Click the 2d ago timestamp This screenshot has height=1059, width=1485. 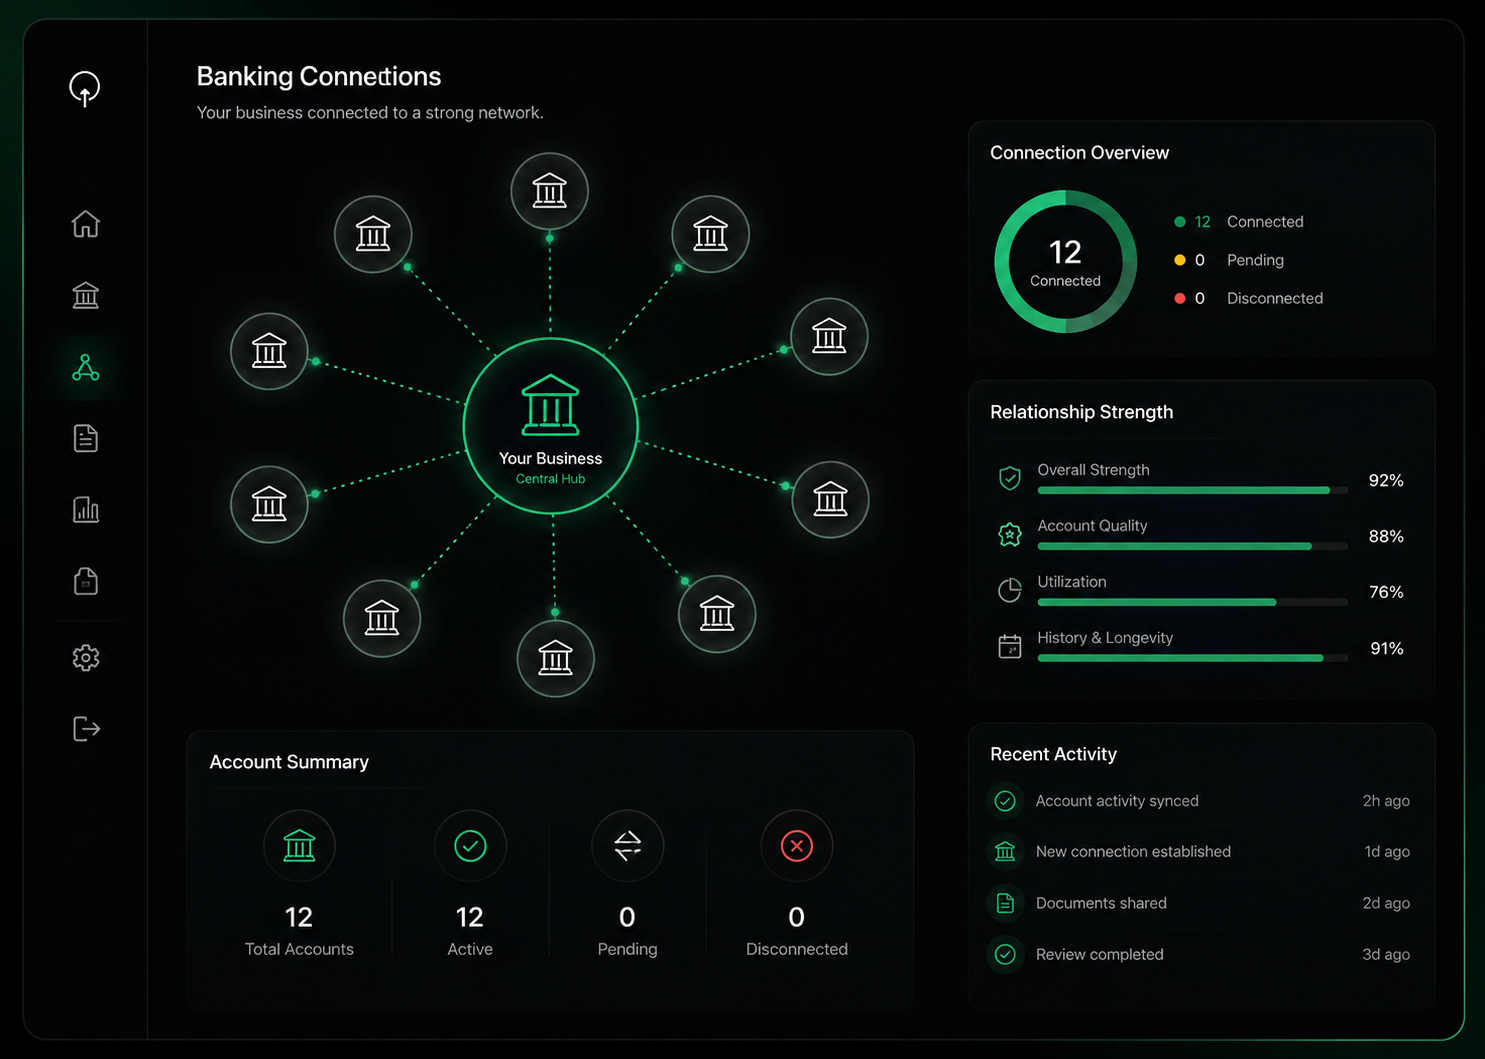click(1386, 903)
